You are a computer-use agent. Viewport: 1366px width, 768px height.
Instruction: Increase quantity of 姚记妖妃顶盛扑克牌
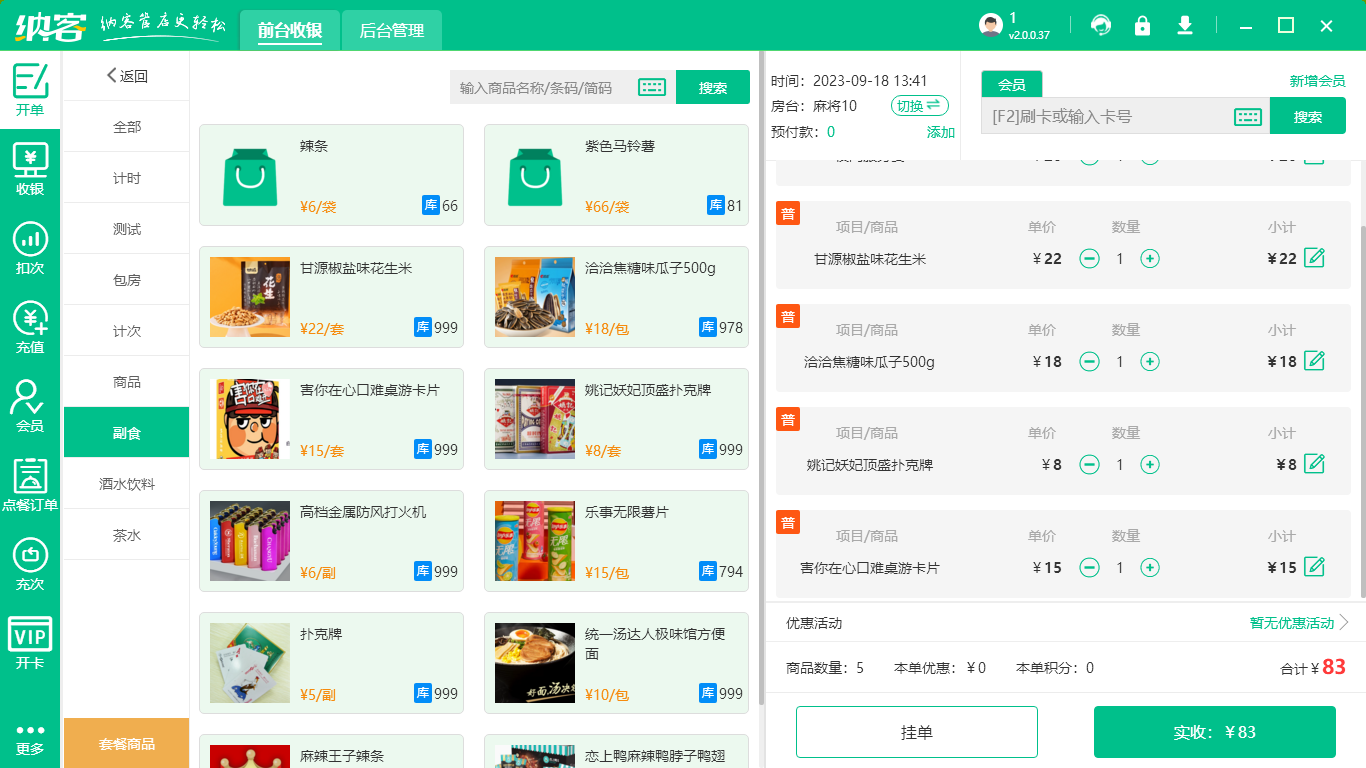(1150, 465)
